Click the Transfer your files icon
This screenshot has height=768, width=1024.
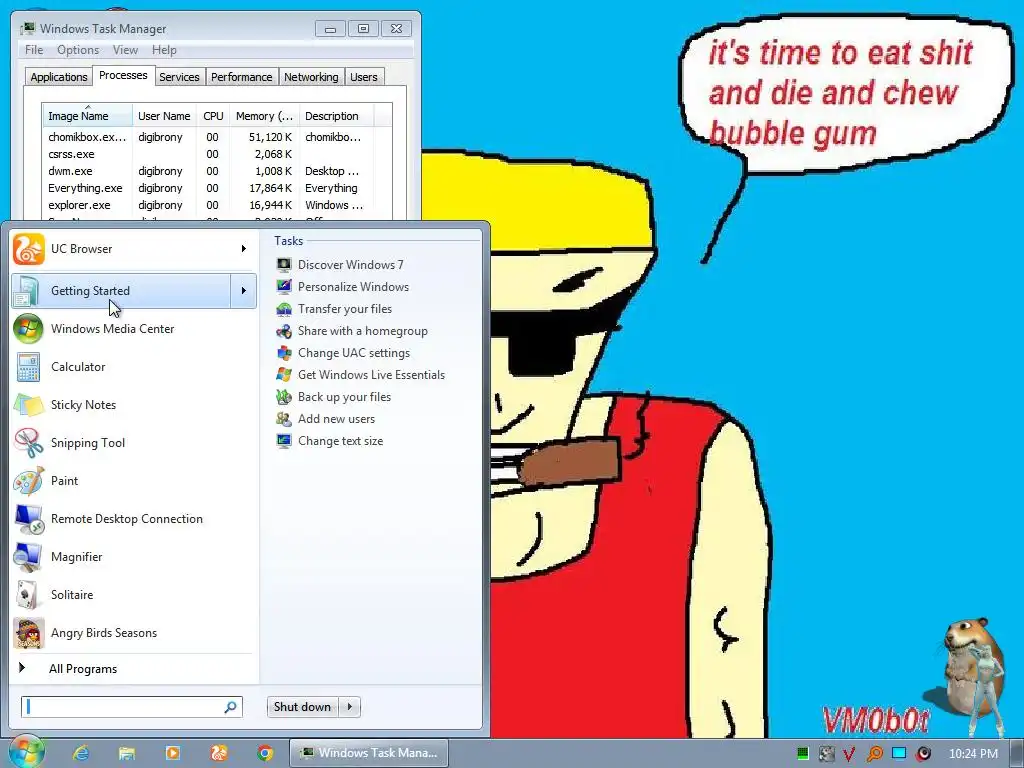point(283,309)
